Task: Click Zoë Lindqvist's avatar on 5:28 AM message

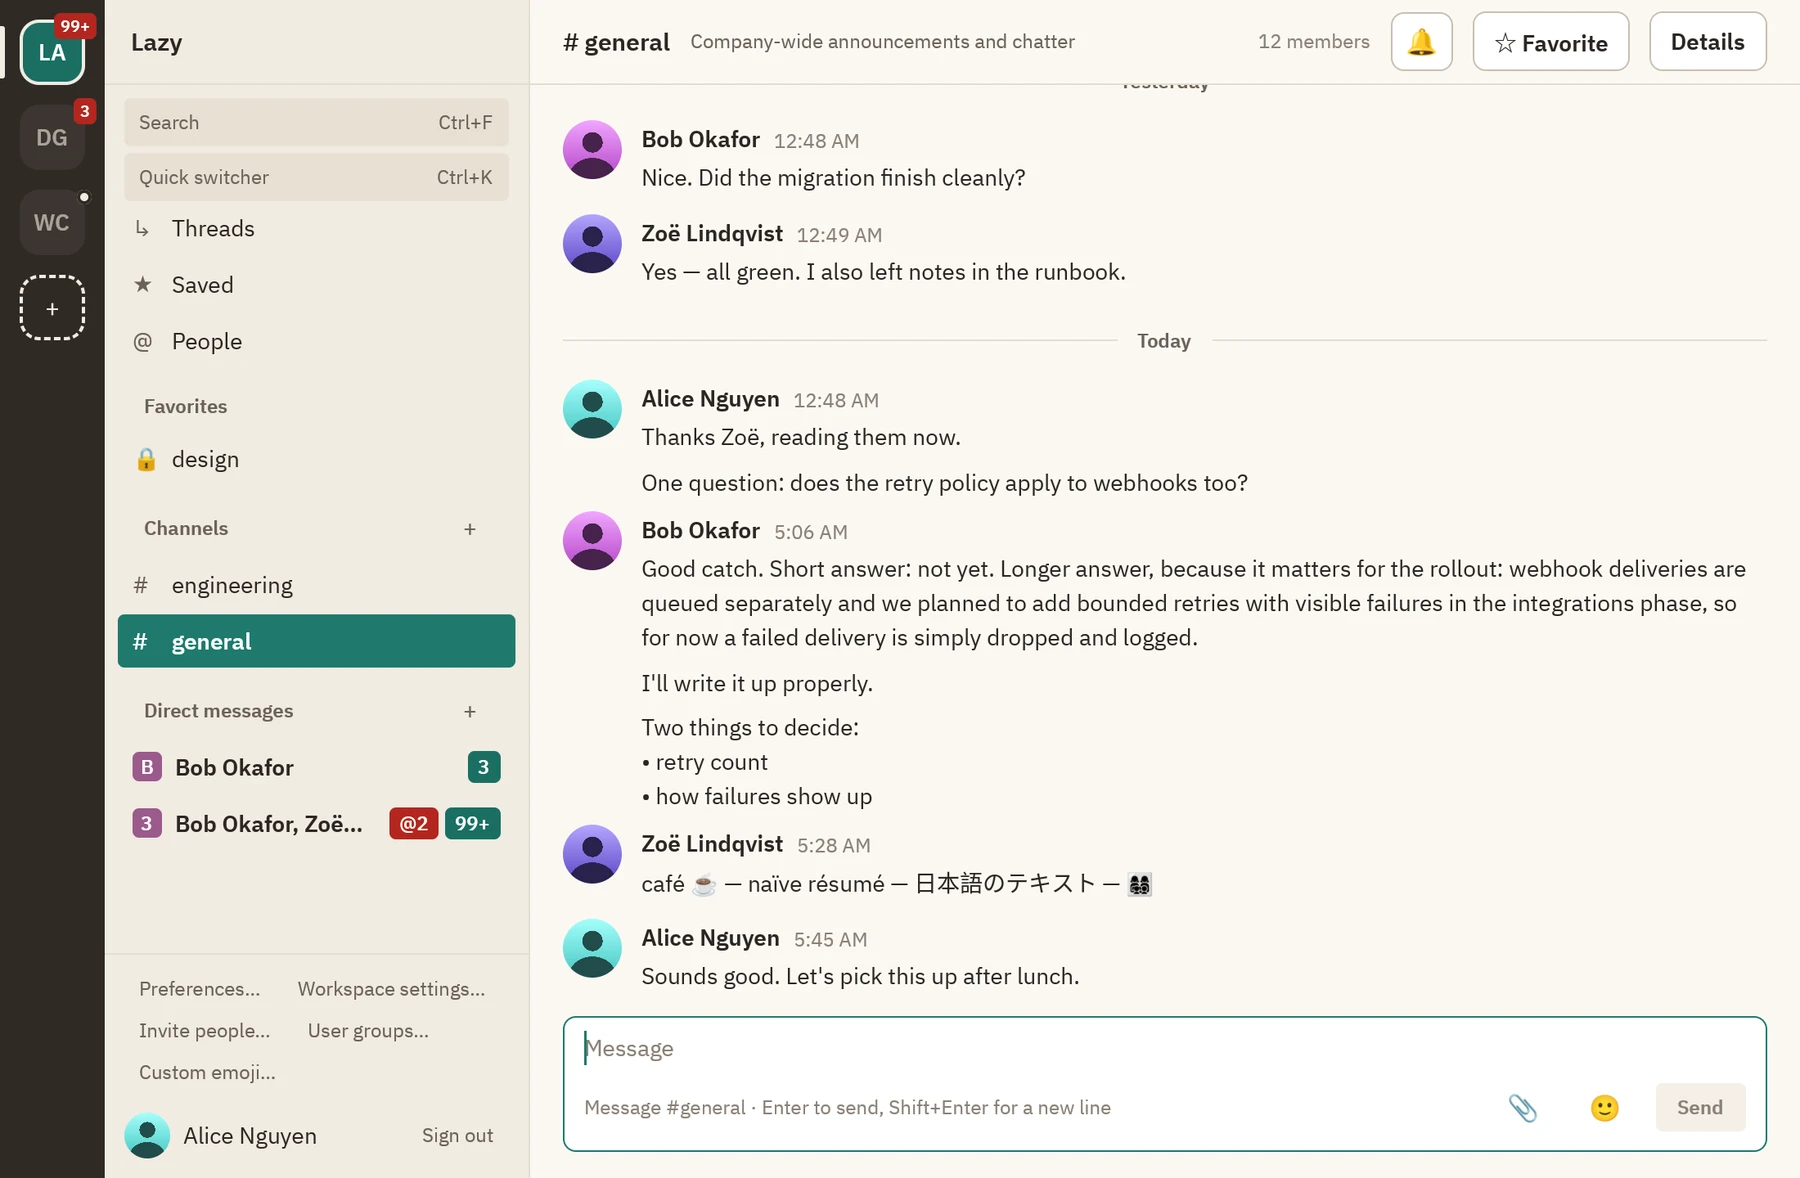Action: (592, 854)
